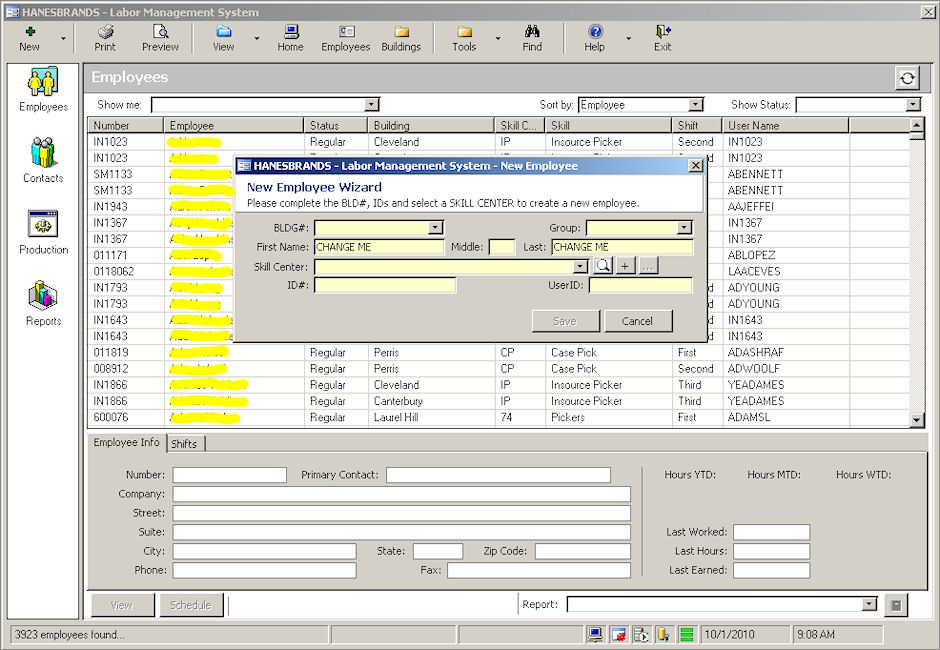Select row with user name ADWOOLF
Screen dimensions: 940x650
(x=498, y=369)
